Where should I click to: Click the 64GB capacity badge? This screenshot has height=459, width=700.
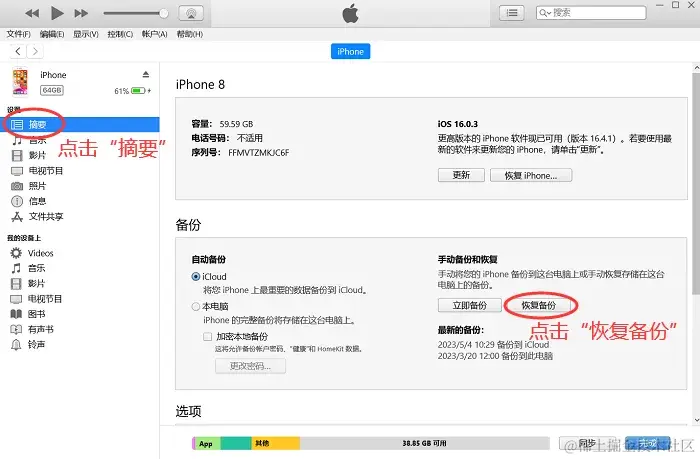[52, 90]
